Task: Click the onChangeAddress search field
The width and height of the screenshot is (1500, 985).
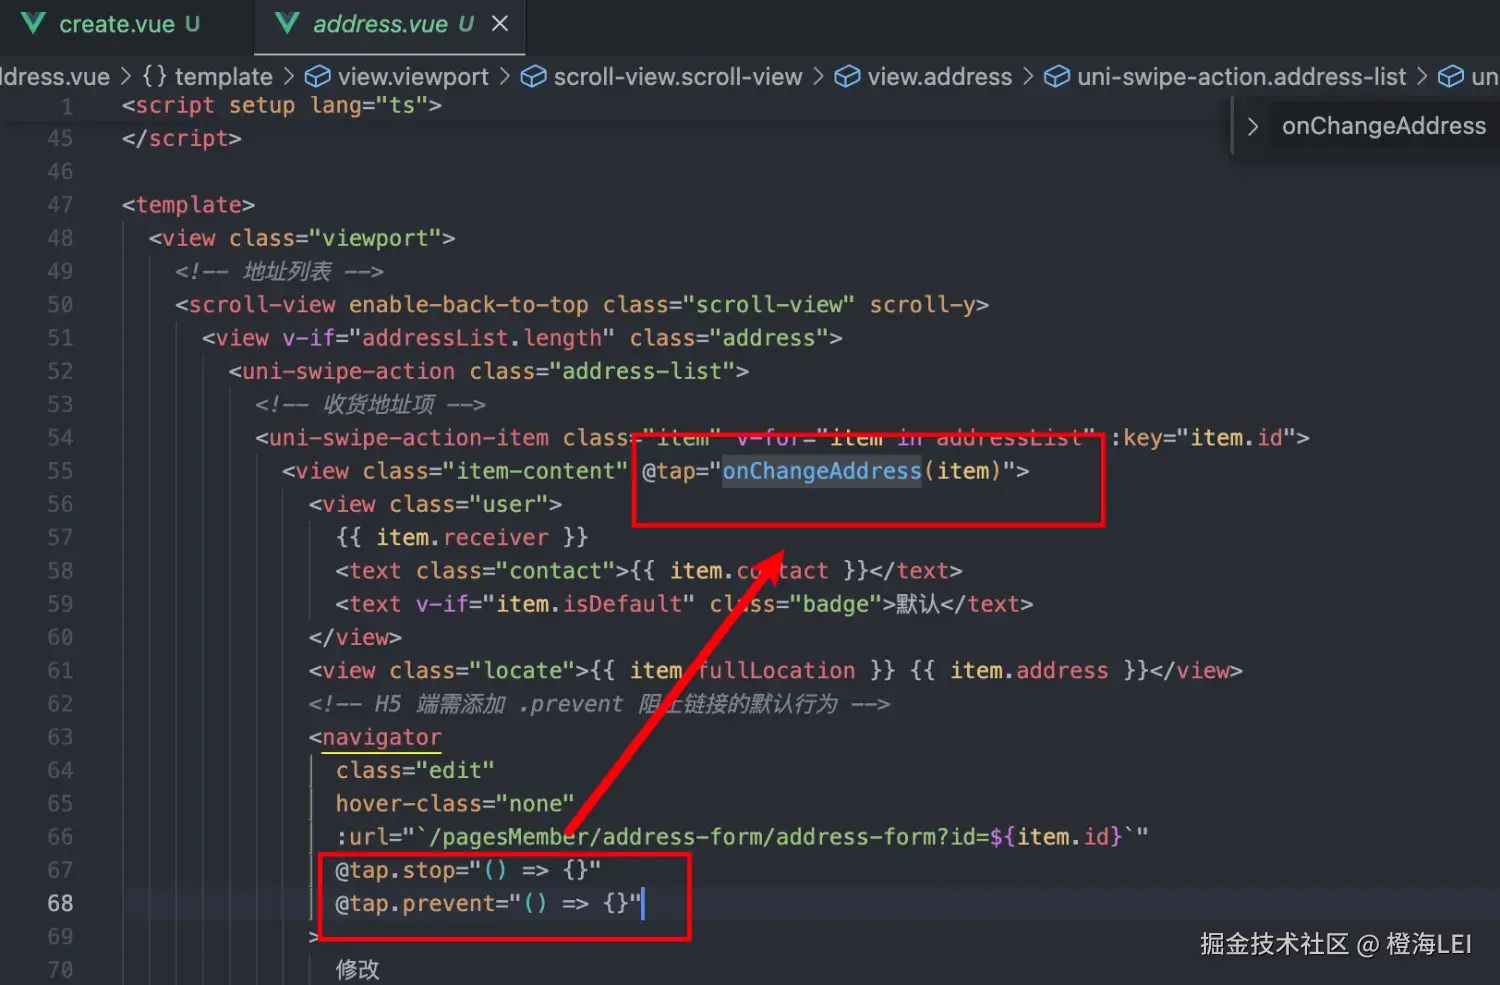Action: pos(1384,126)
